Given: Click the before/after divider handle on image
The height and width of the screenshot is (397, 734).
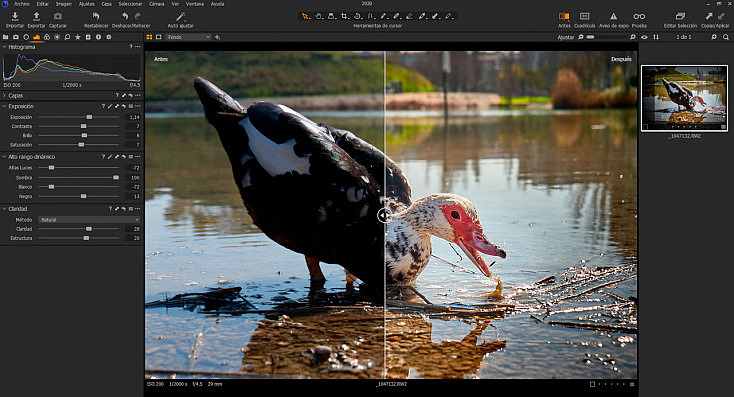Looking at the screenshot, I should pos(383,215).
